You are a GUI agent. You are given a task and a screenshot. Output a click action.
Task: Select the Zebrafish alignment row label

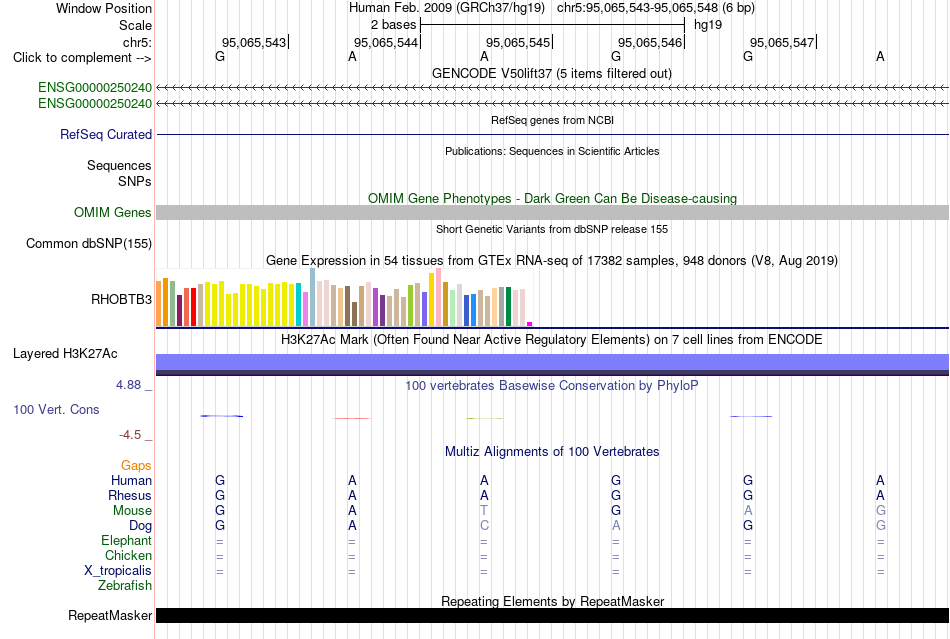coord(125,586)
